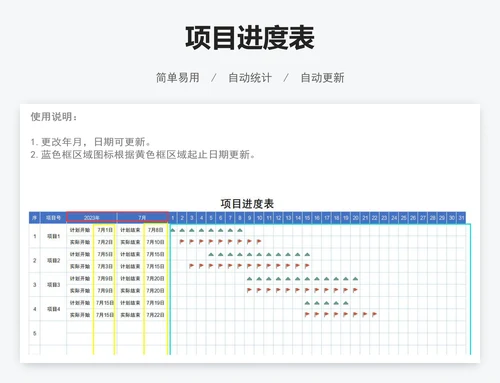This screenshot has height=383, width=500.
Task: Select the 7月1日 planned start cell
Action: (105, 230)
